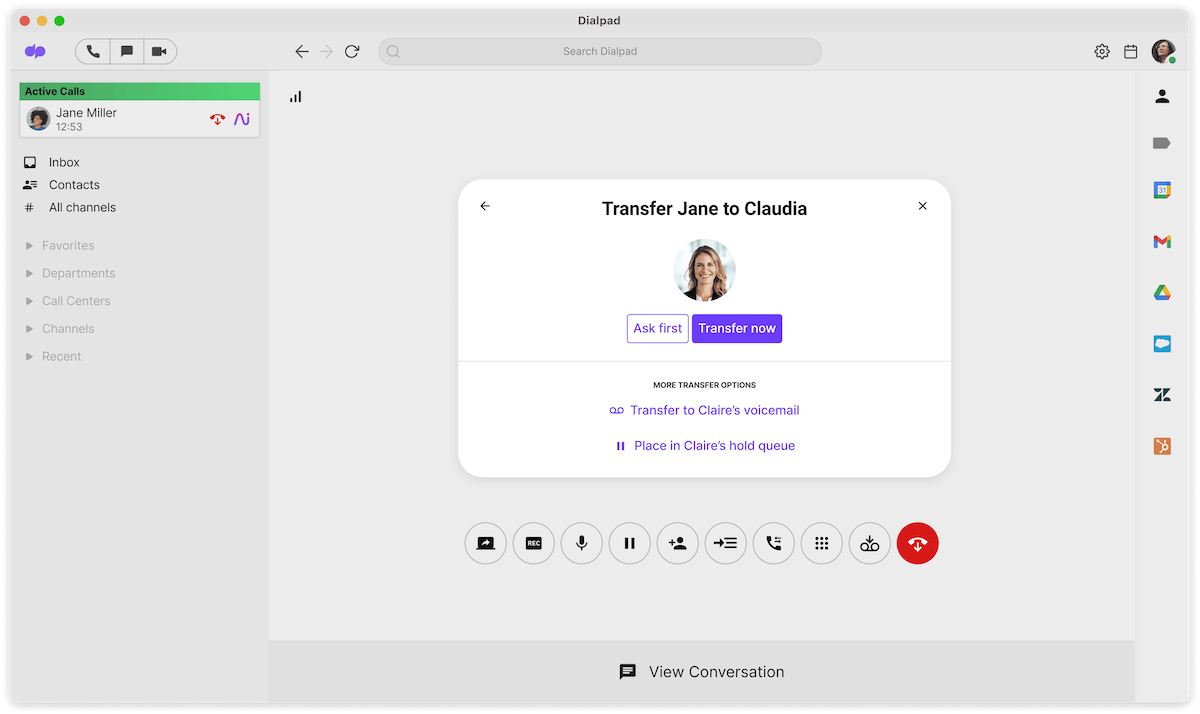Open the screen share control
Viewport: 1200px width, 714px height.
click(x=485, y=543)
